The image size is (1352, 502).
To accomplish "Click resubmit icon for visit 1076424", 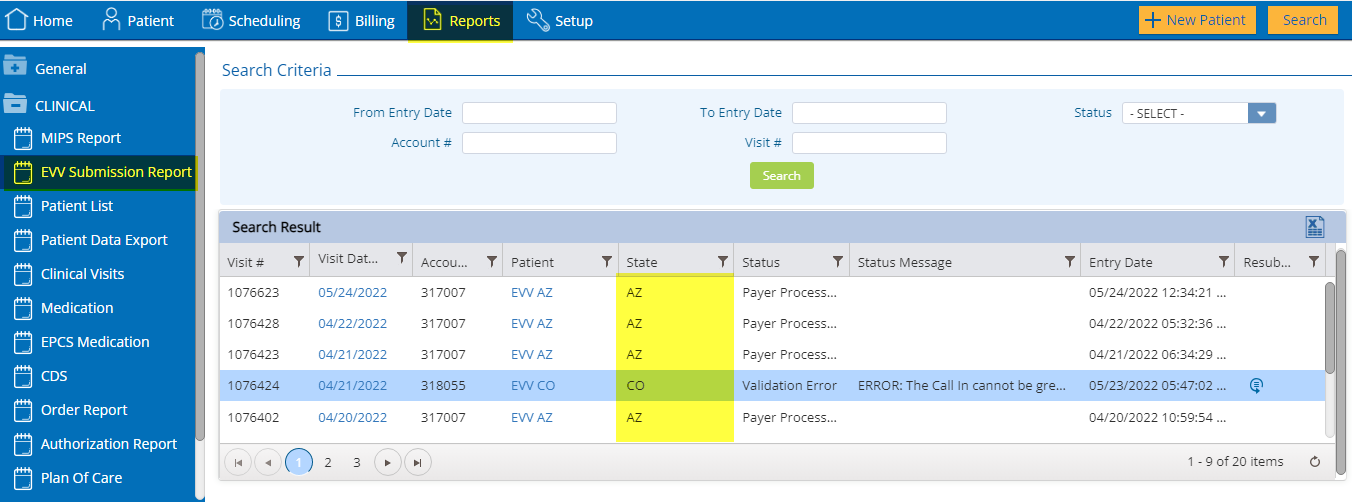I will 1257,385.
